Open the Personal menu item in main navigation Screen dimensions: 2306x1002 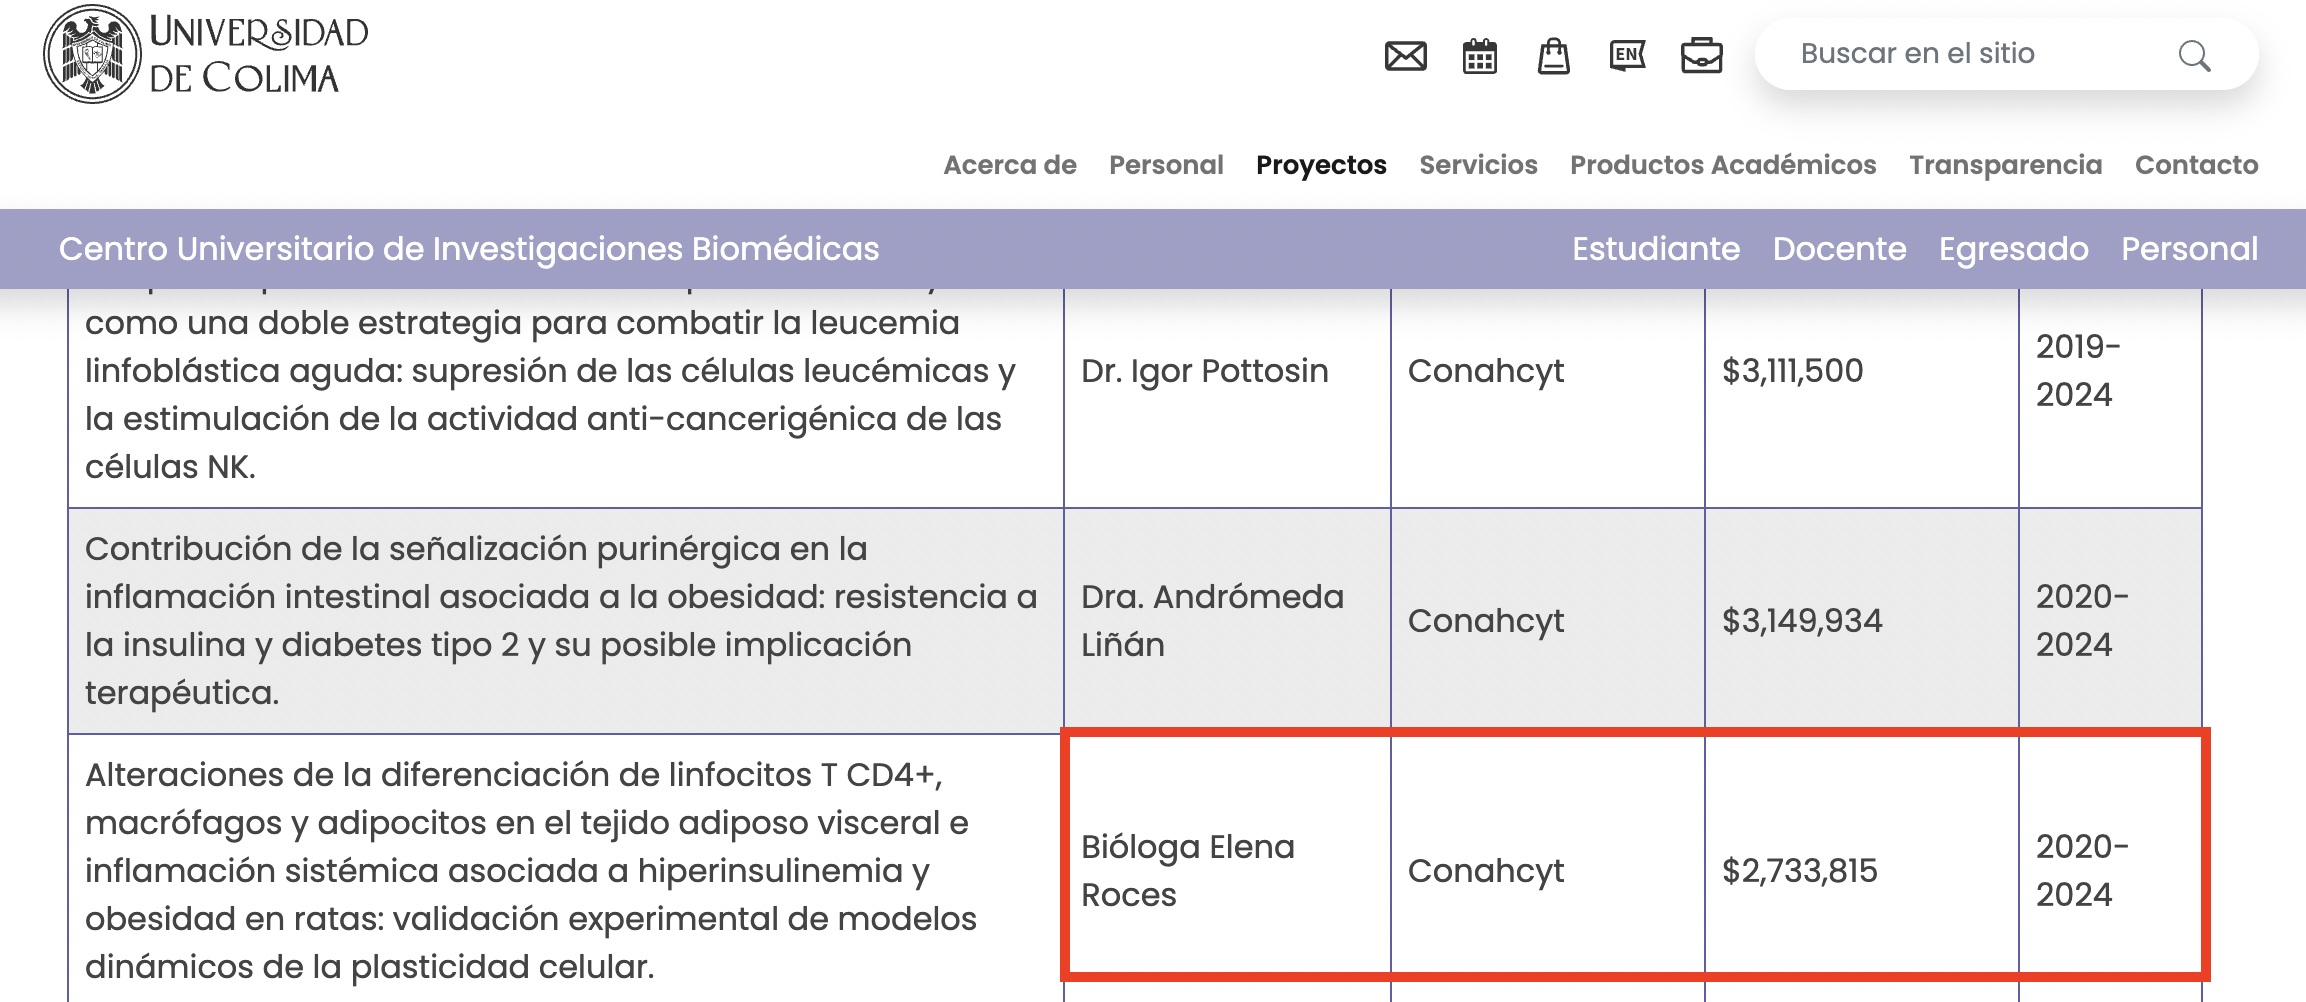click(1166, 165)
